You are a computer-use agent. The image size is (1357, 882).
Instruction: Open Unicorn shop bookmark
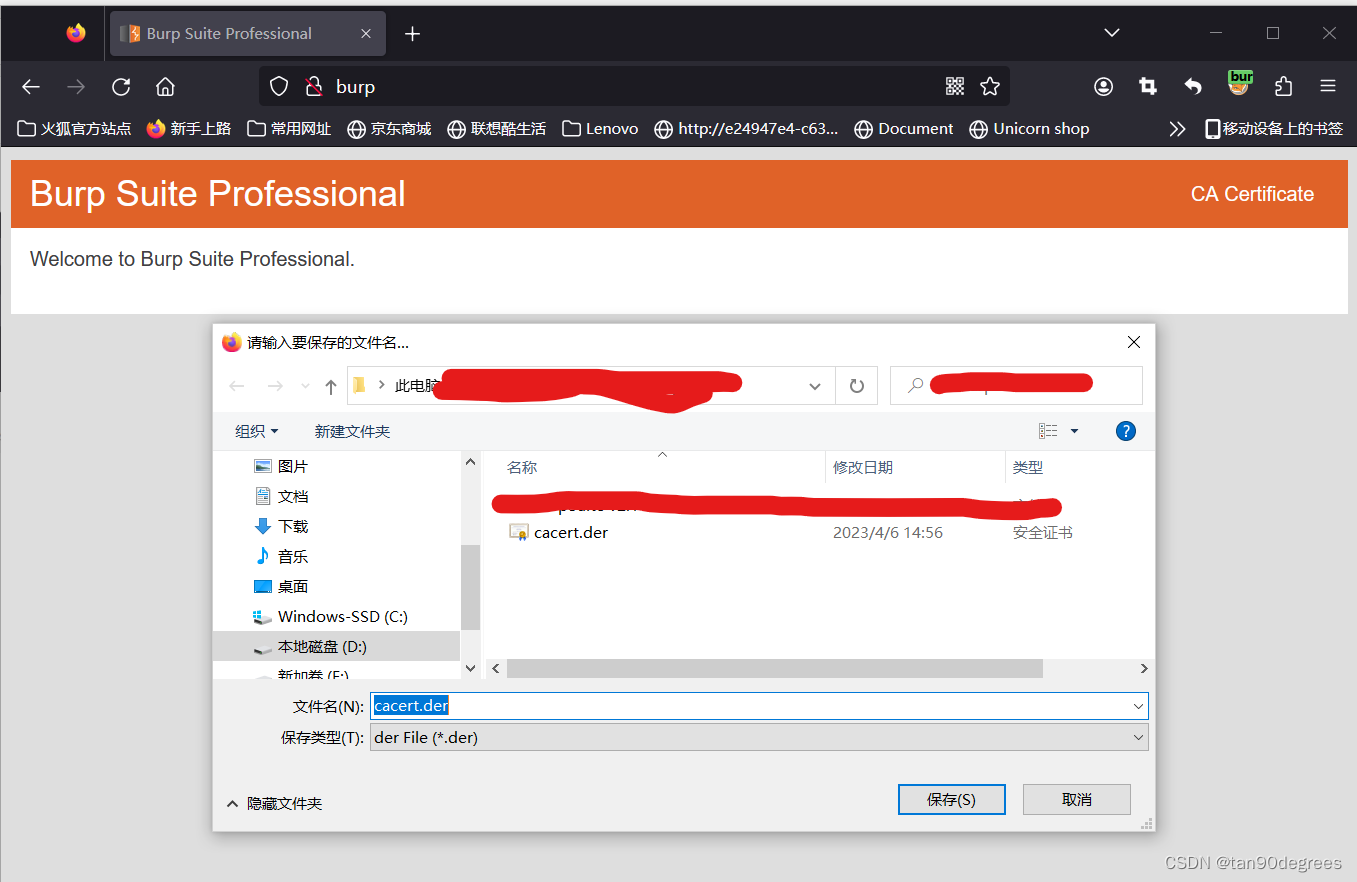1029,129
